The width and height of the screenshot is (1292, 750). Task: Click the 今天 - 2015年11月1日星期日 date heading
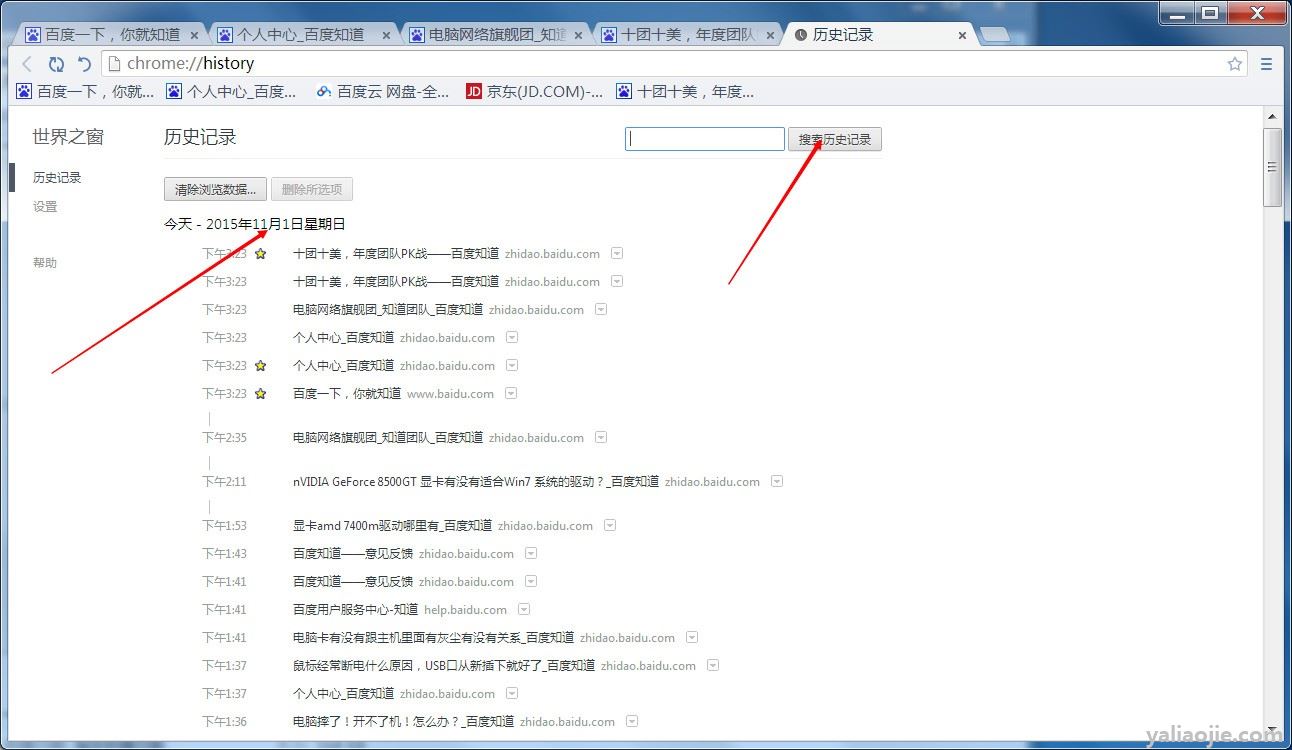pos(255,224)
